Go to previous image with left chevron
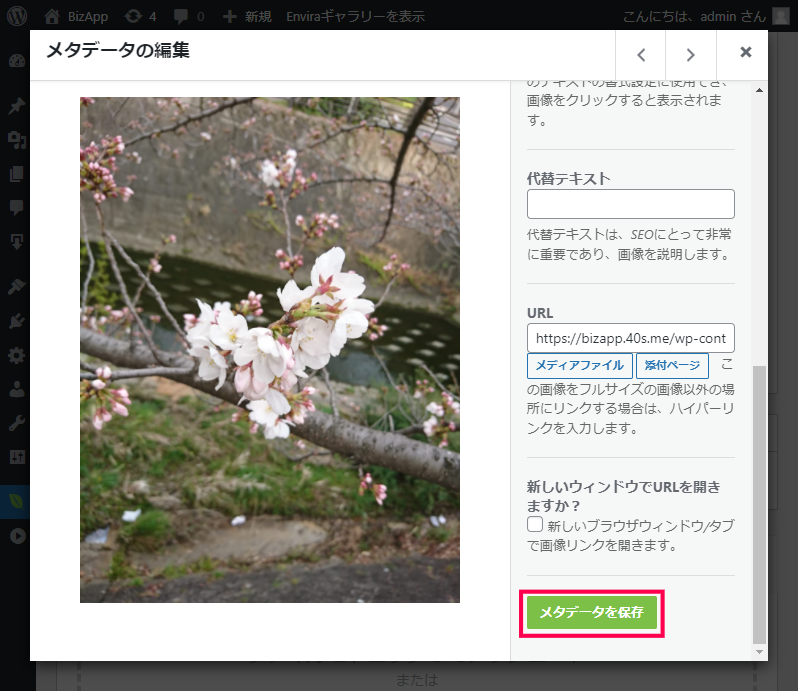The image size is (800, 691). coord(641,55)
